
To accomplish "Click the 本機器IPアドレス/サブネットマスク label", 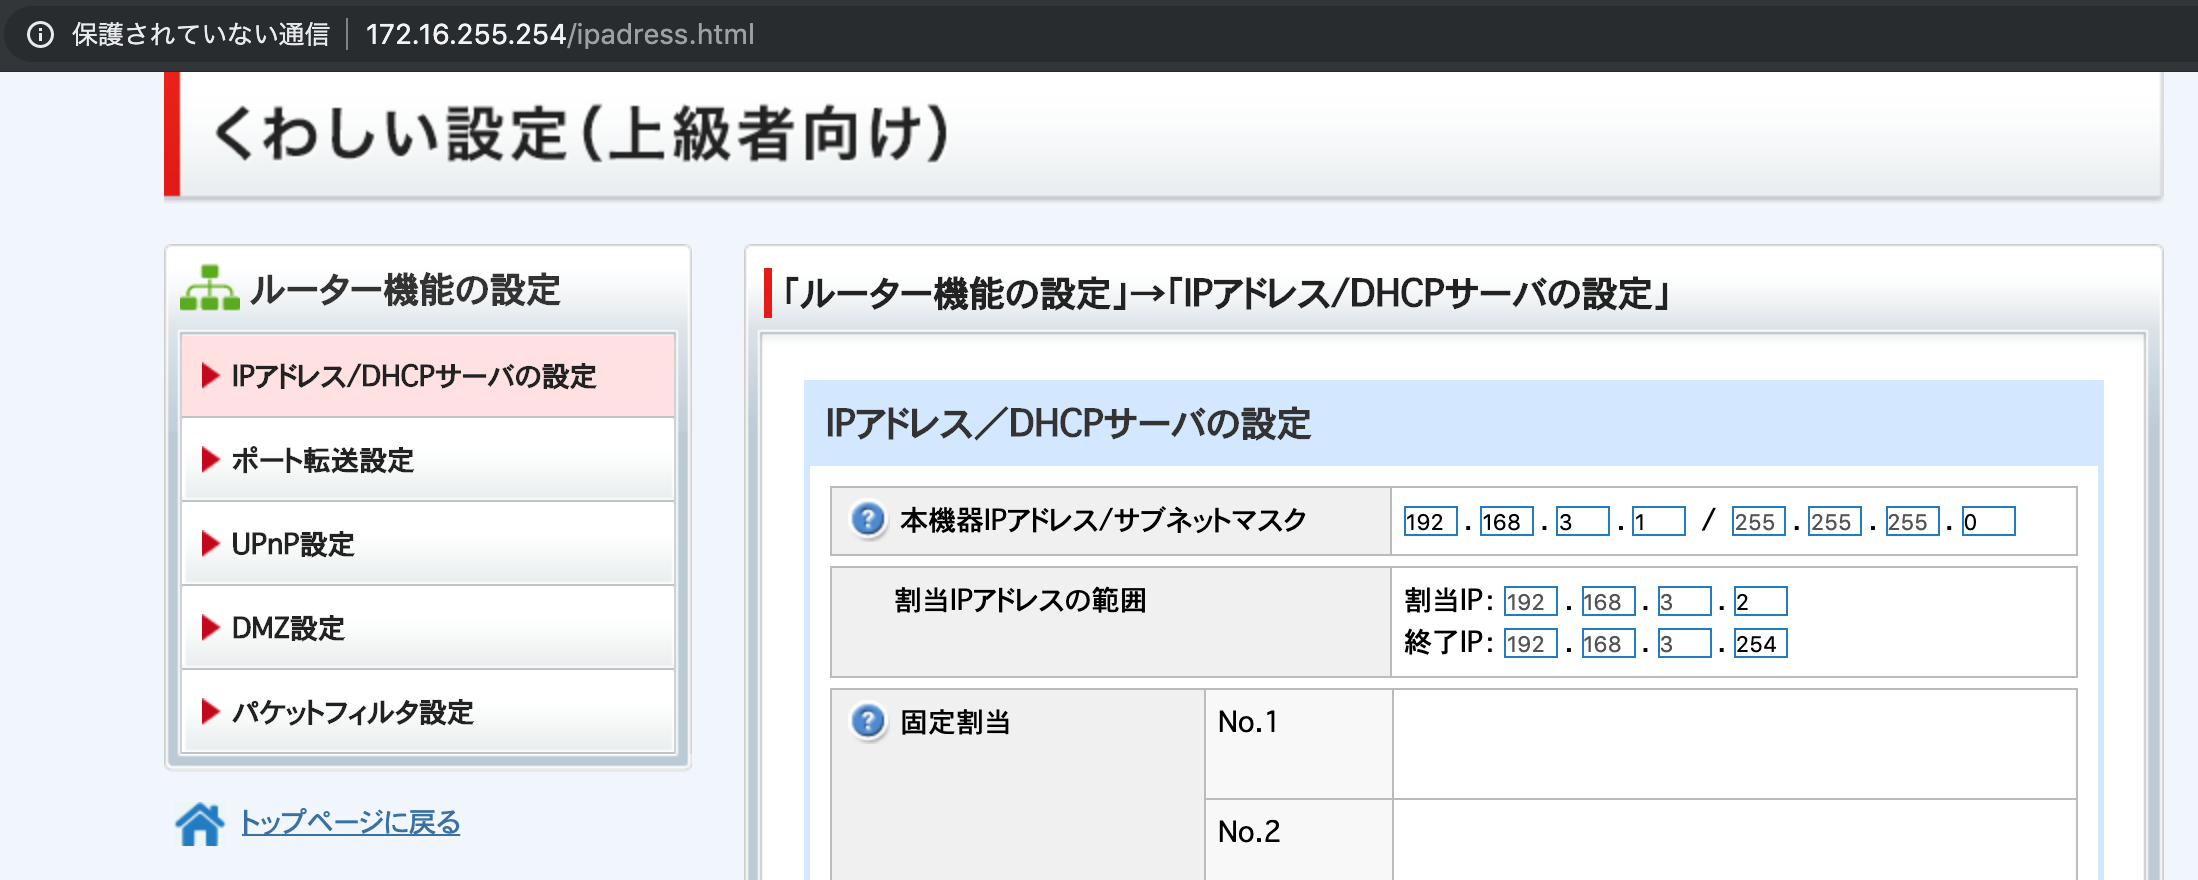I will 1103,520.
